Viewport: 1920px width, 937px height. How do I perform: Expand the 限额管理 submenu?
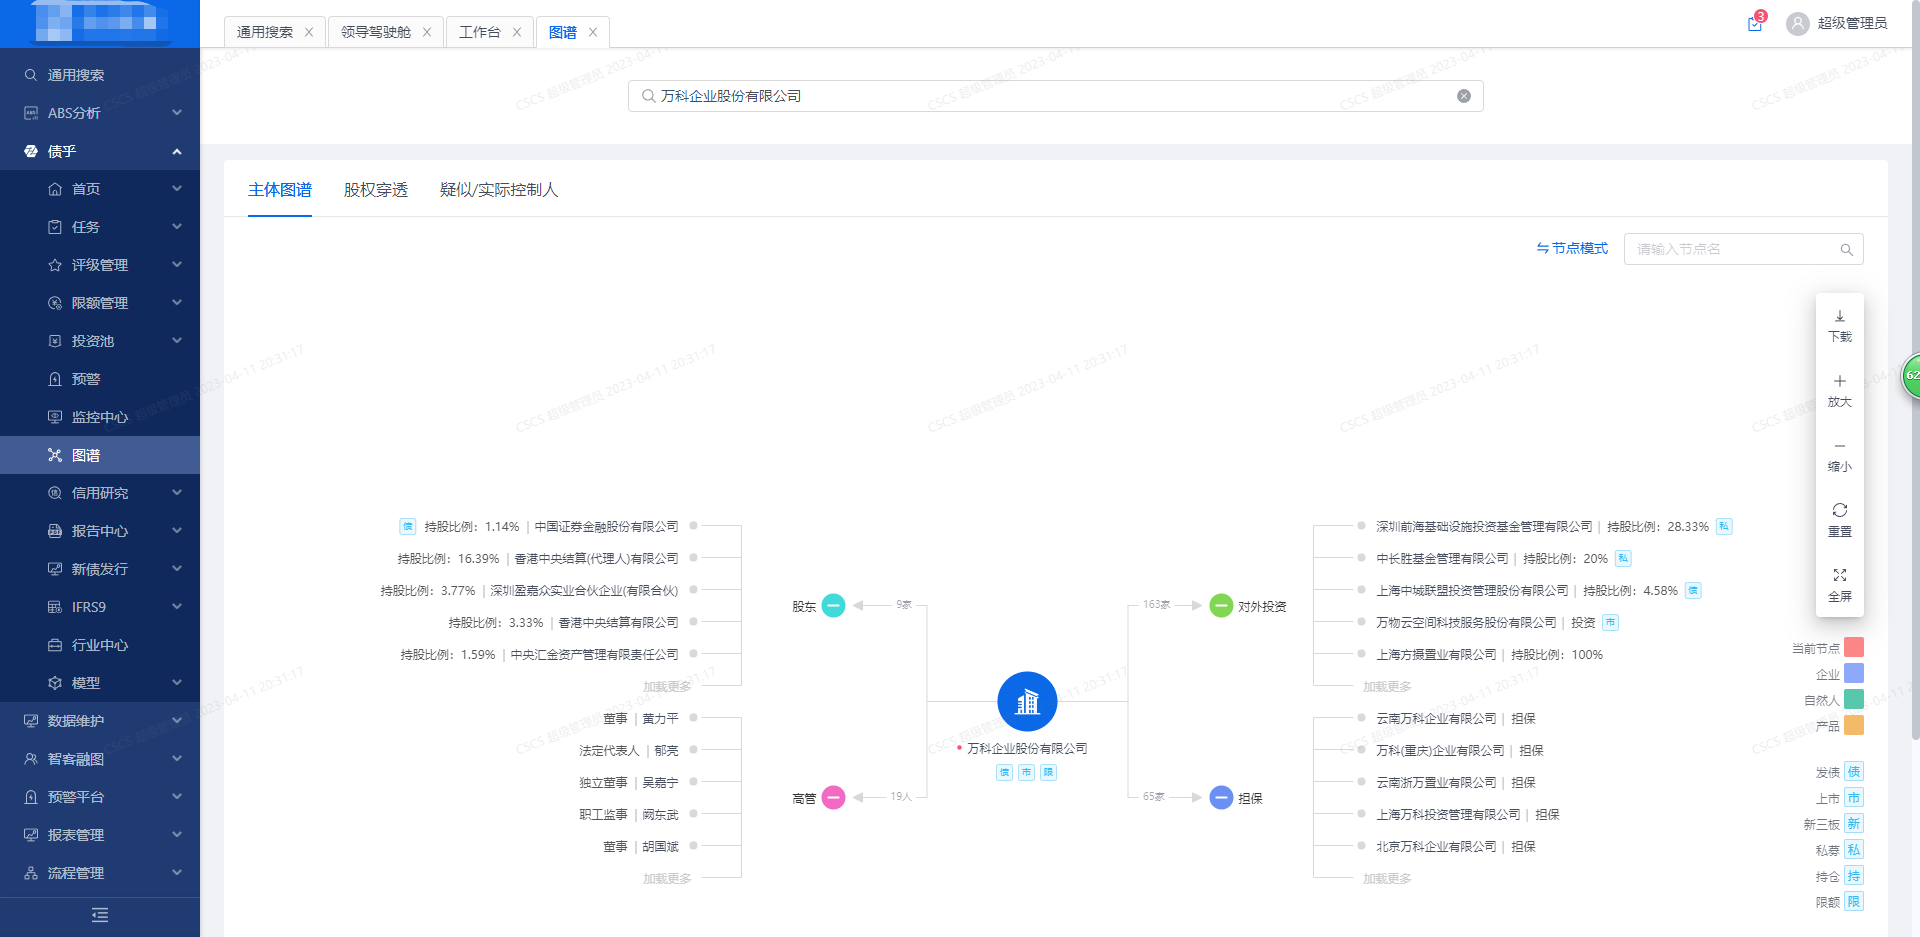click(100, 303)
